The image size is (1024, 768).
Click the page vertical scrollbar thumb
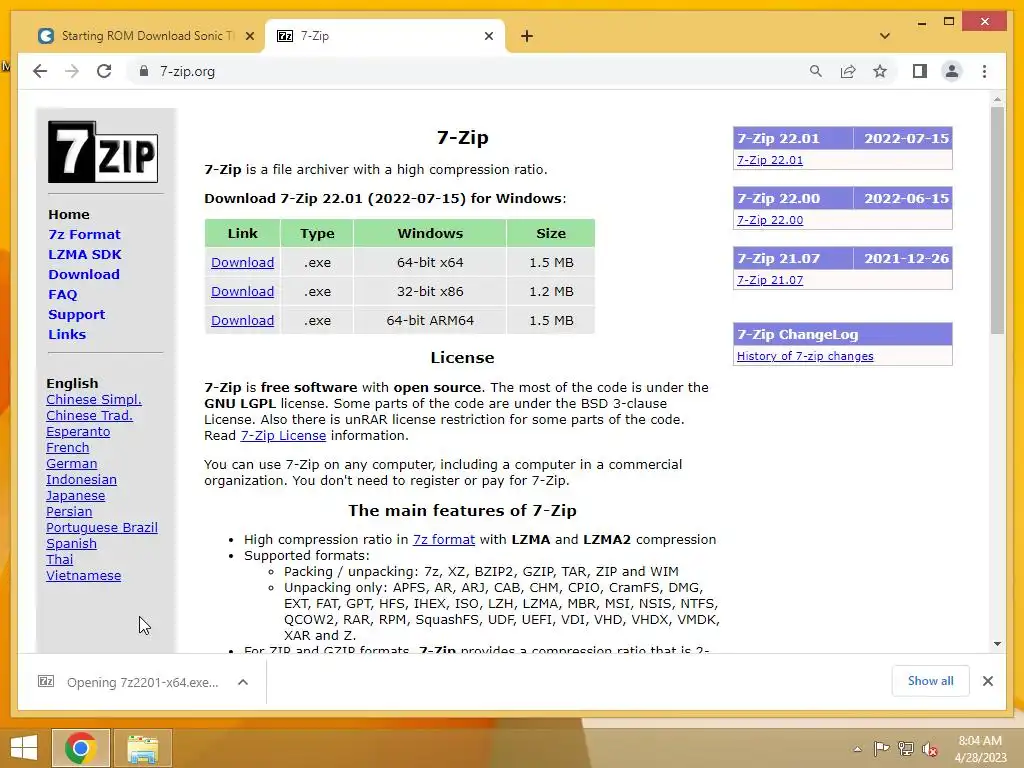click(997, 220)
